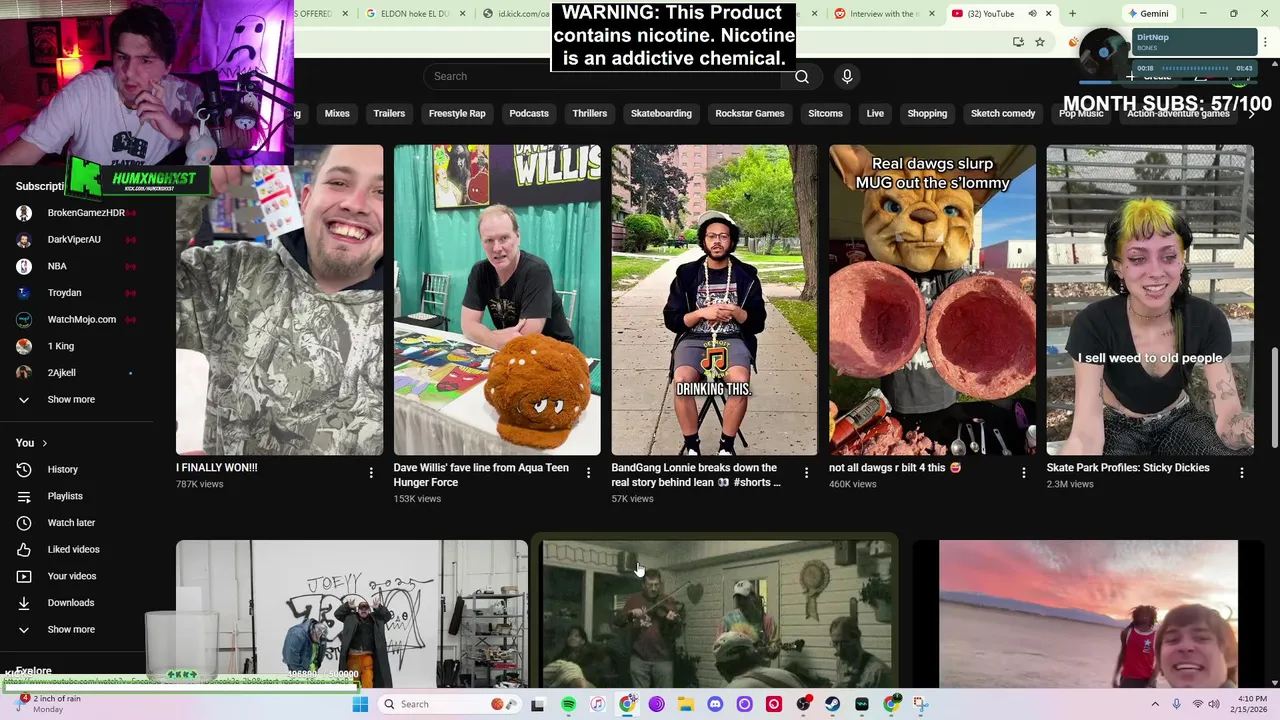Open Windows Start menu
1280x720 pixels.
point(361,704)
